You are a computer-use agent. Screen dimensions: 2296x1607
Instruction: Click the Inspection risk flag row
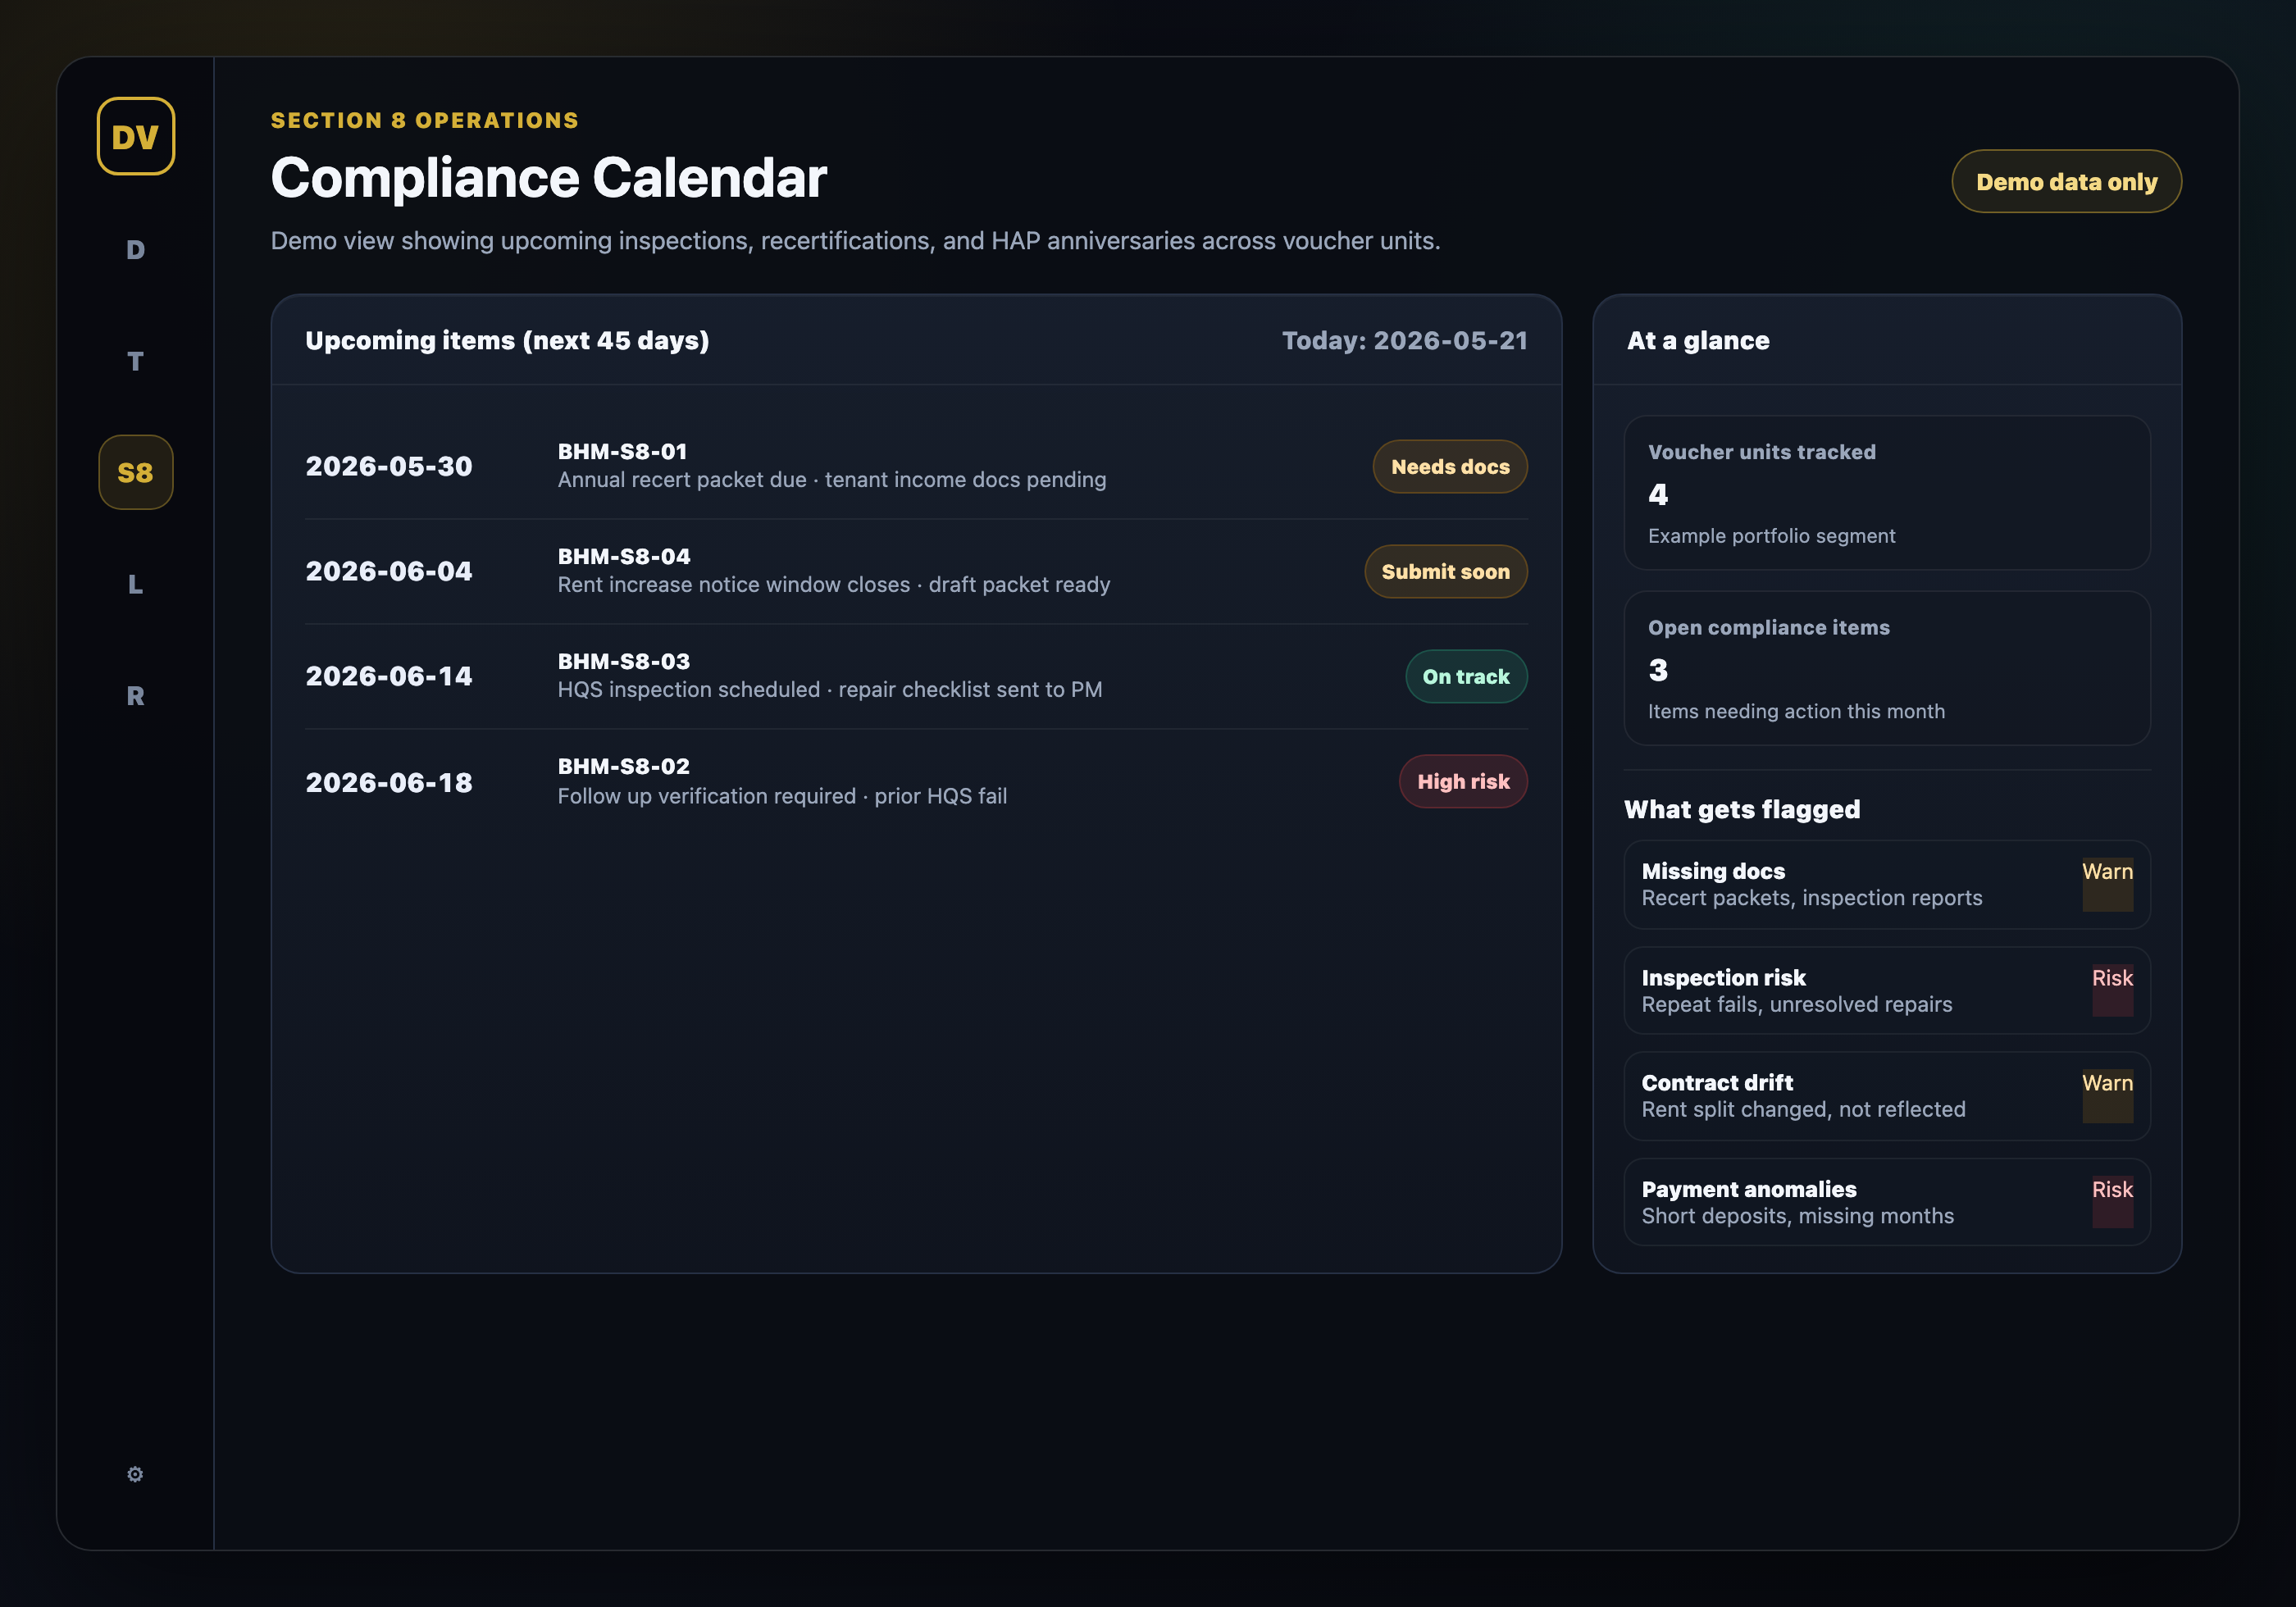pyautogui.click(x=1887, y=990)
